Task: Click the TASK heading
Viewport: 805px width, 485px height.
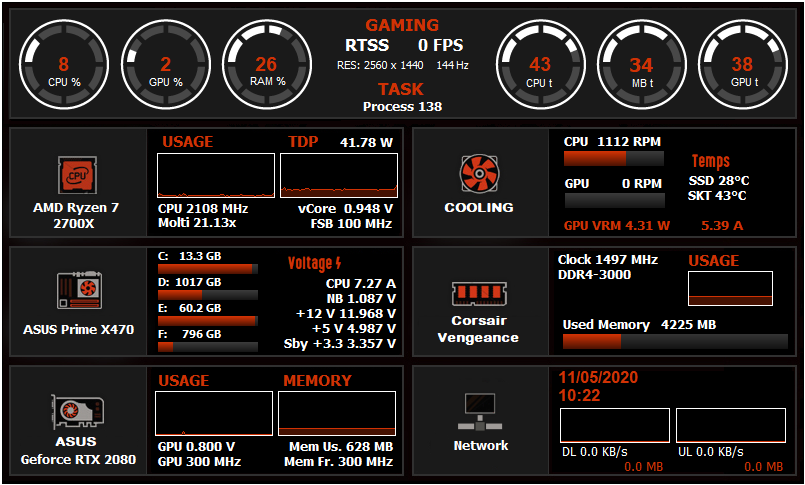Action: pyautogui.click(x=401, y=89)
